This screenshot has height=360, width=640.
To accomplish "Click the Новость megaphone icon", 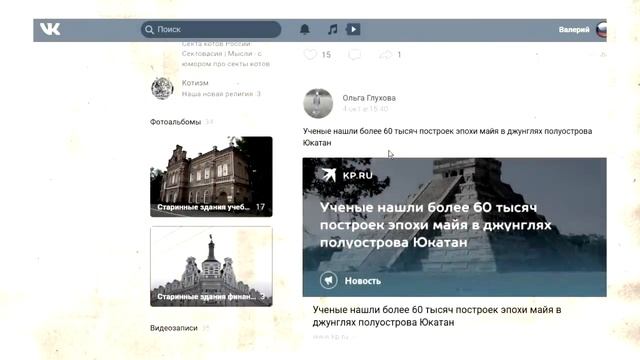I will (x=329, y=280).
